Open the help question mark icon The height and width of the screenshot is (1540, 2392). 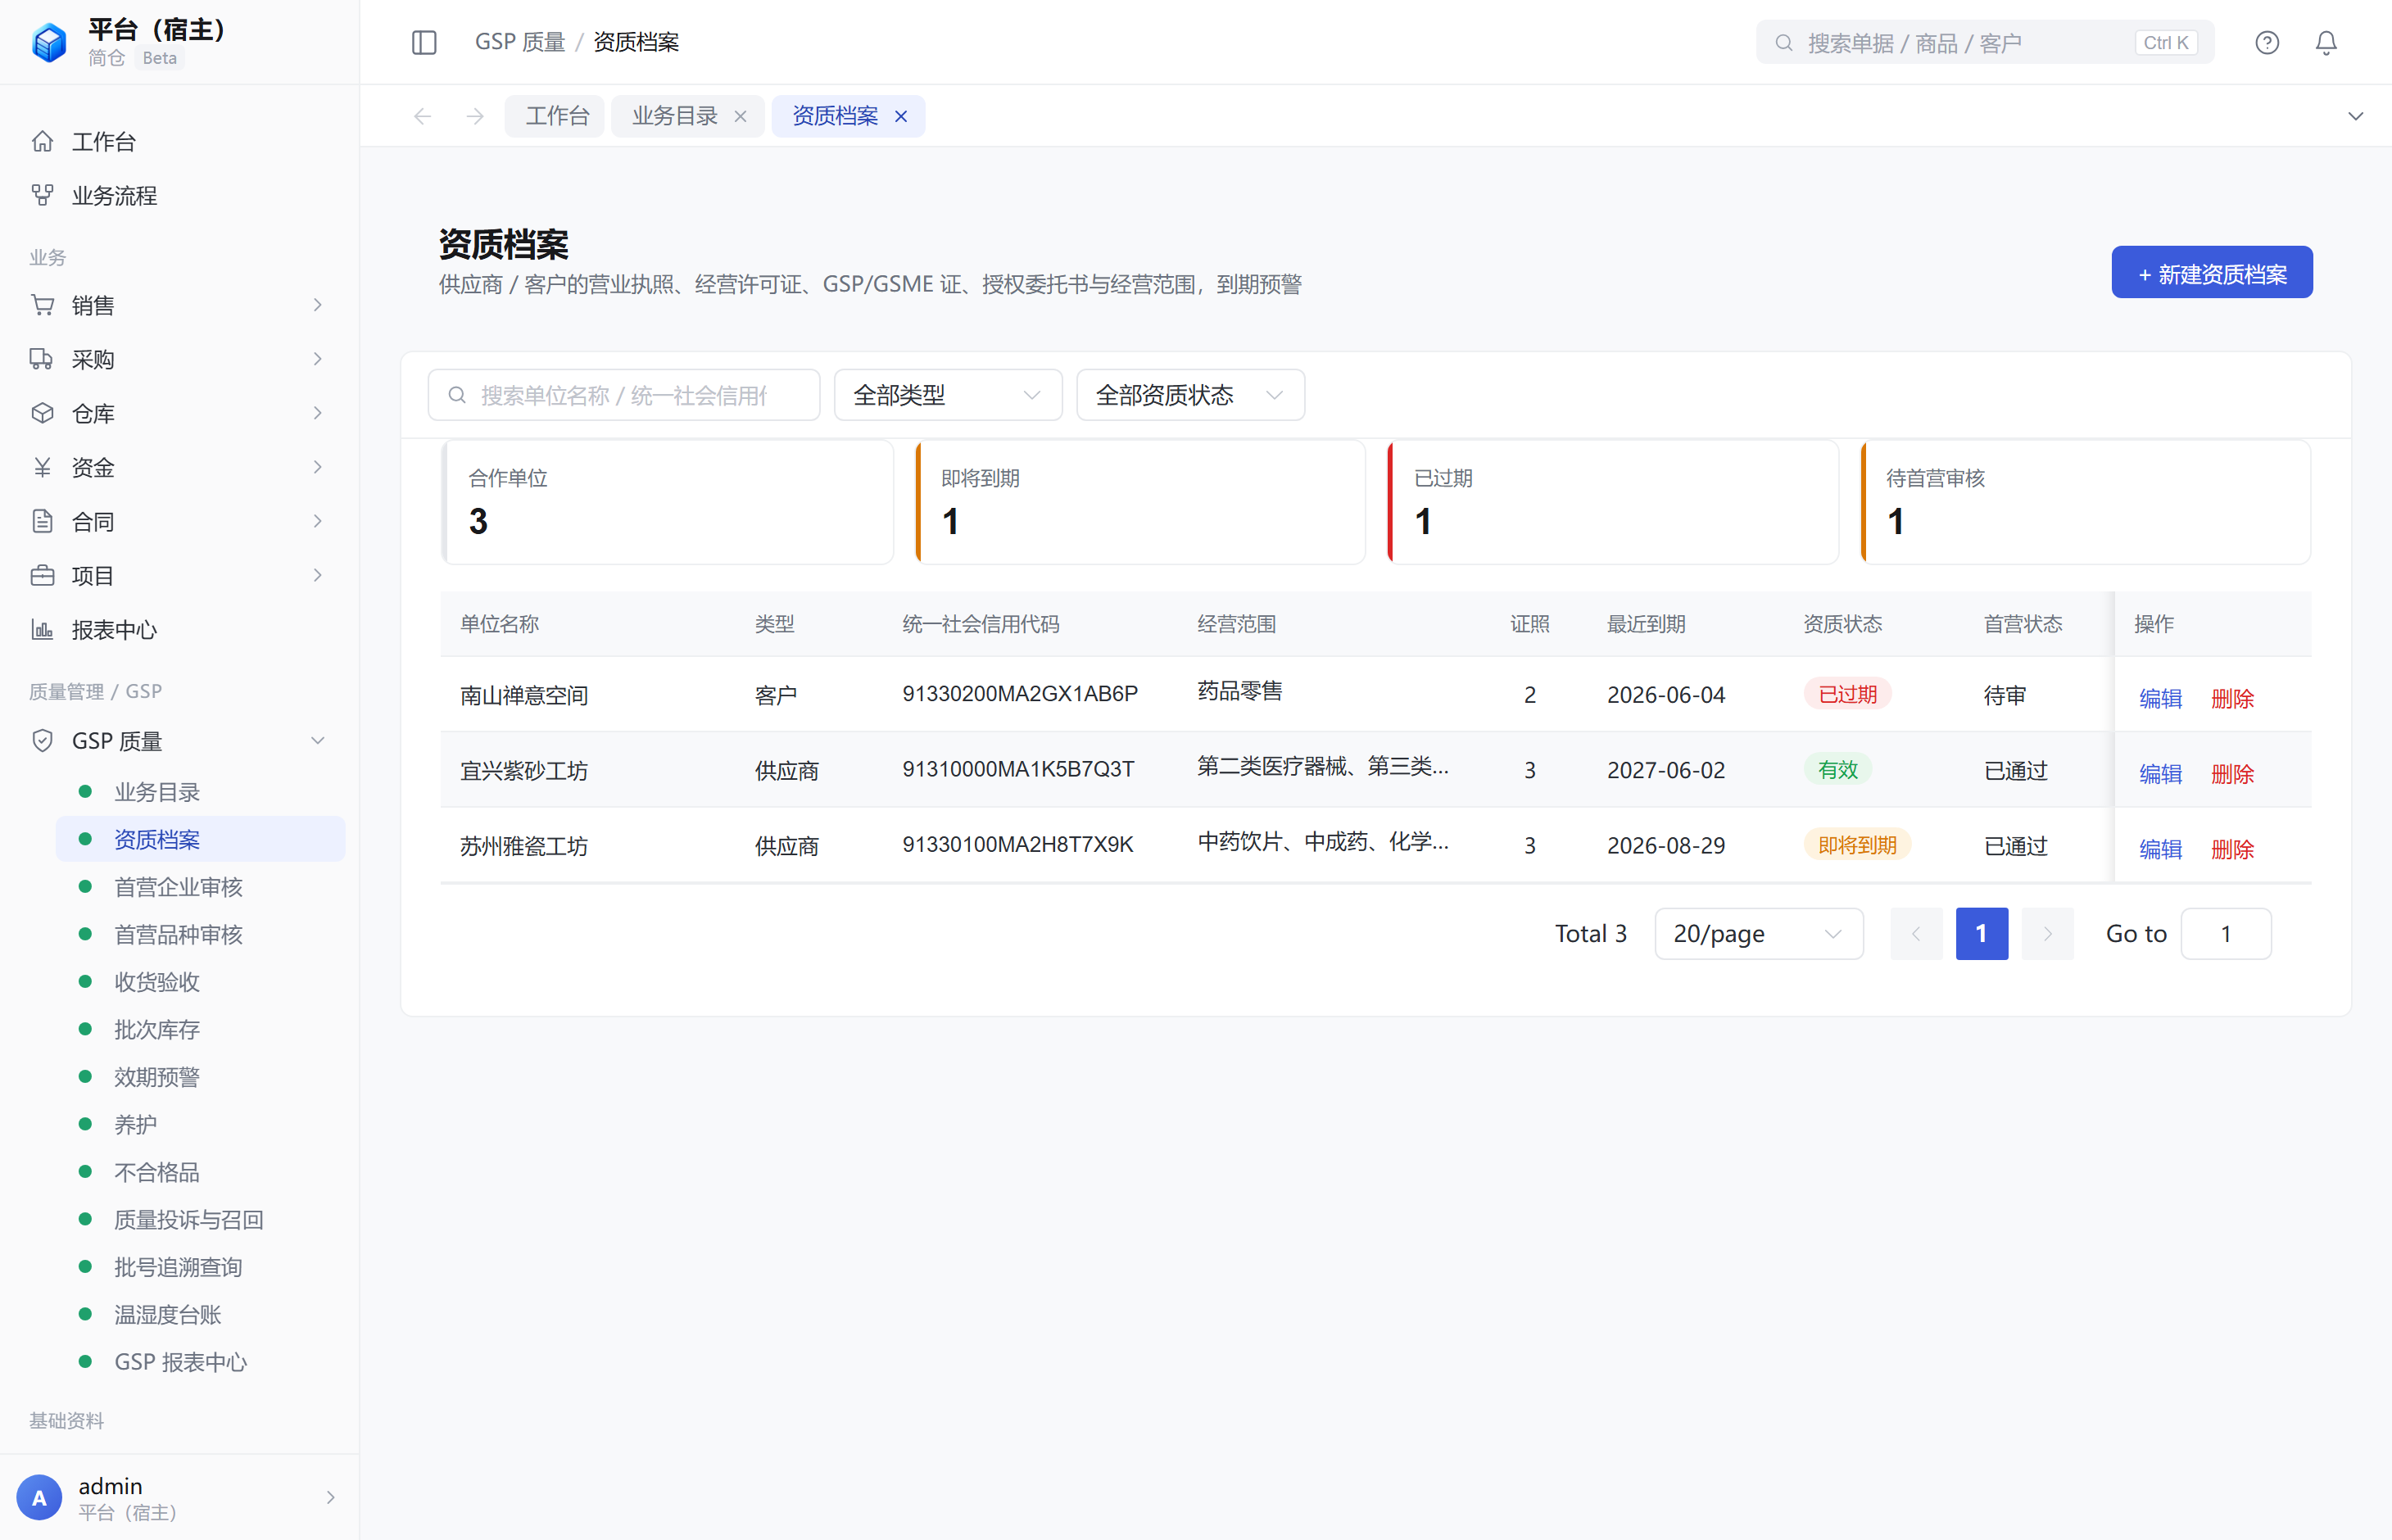tap(2266, 42)
